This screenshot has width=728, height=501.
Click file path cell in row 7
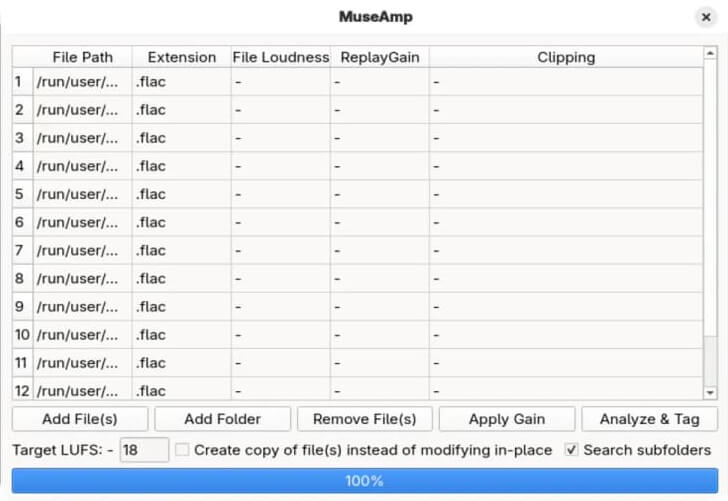click(83, 250)
